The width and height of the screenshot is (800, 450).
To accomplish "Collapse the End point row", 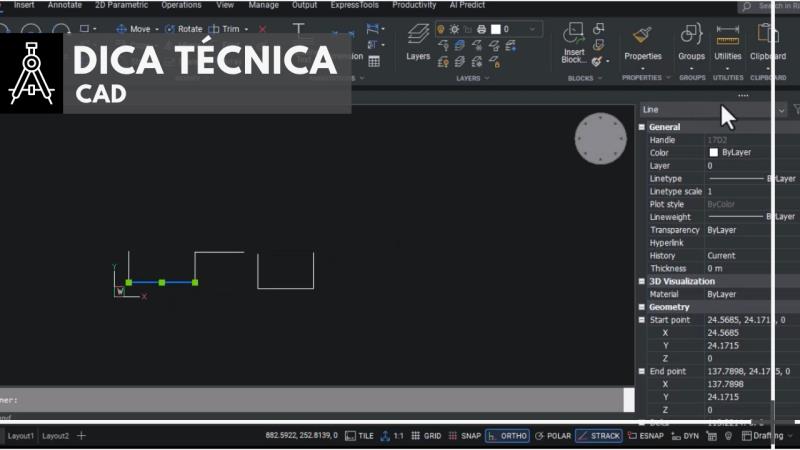I will 642,371.
